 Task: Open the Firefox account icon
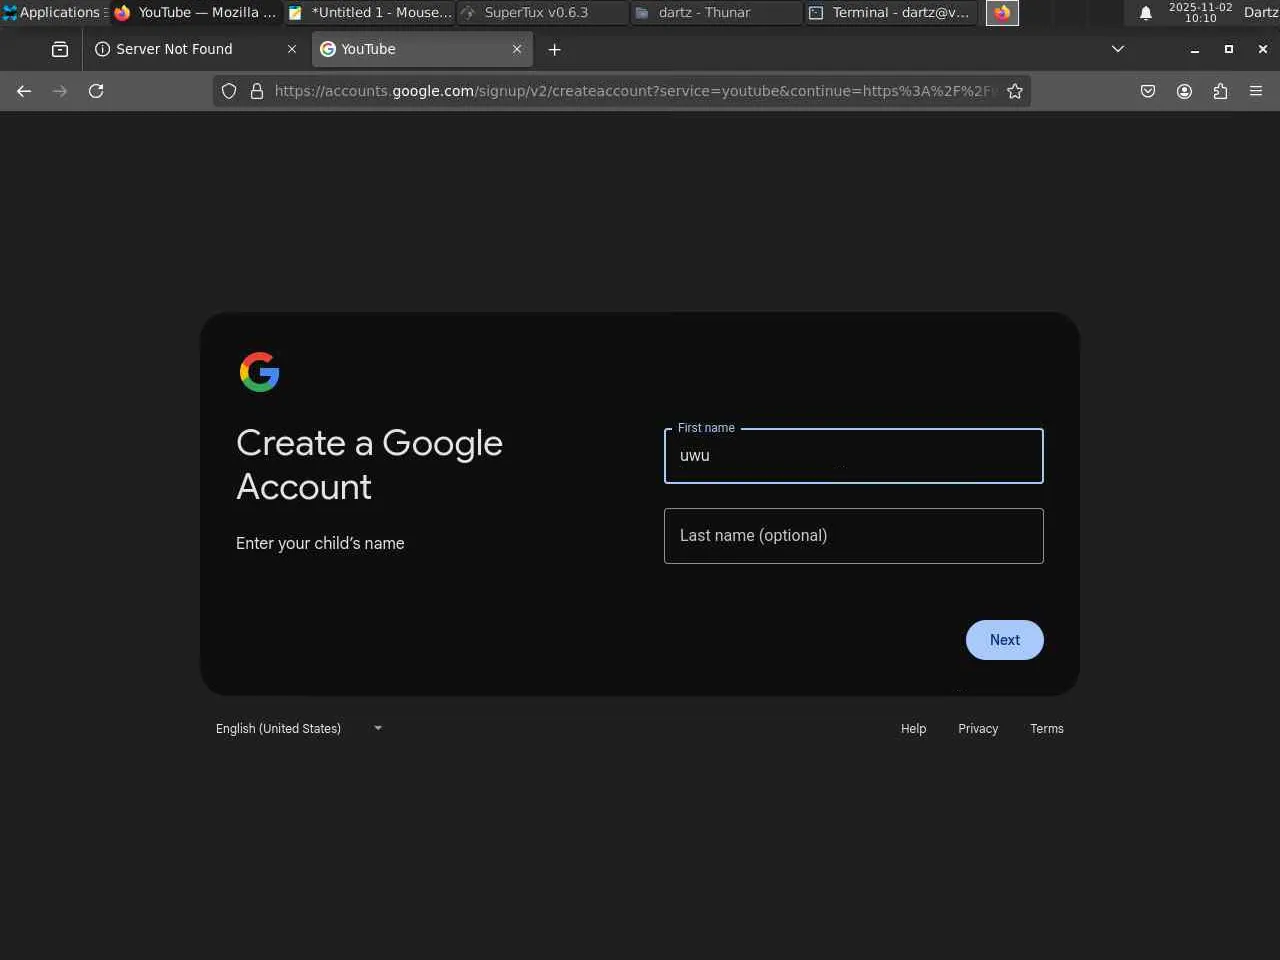1184,91
